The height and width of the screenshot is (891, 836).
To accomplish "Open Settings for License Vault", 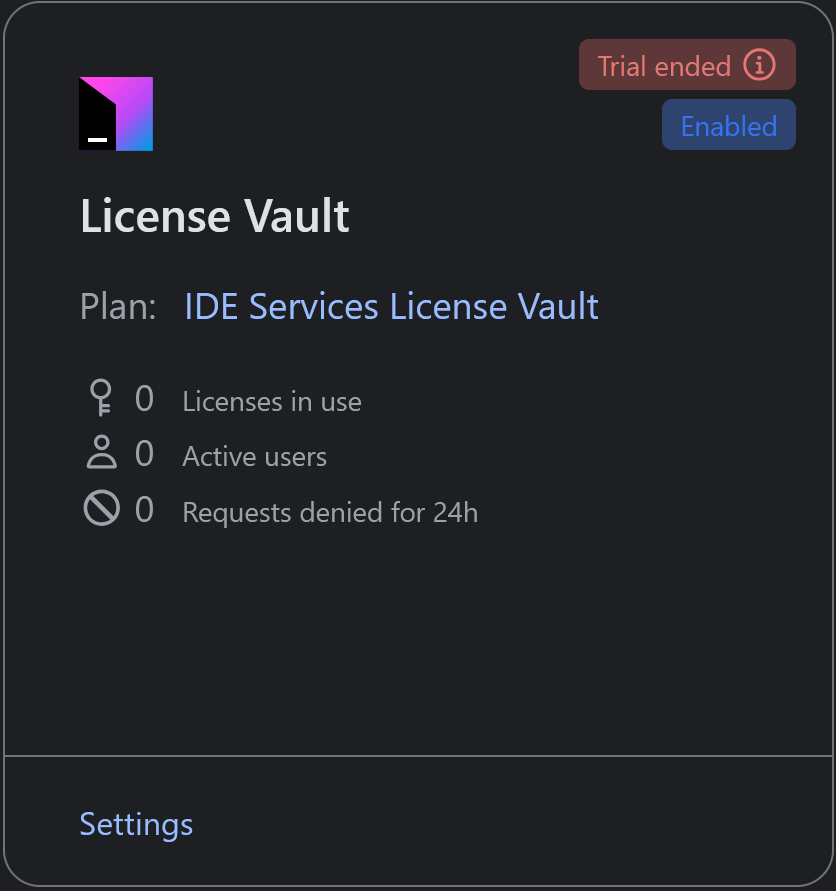I will (136, 824).
